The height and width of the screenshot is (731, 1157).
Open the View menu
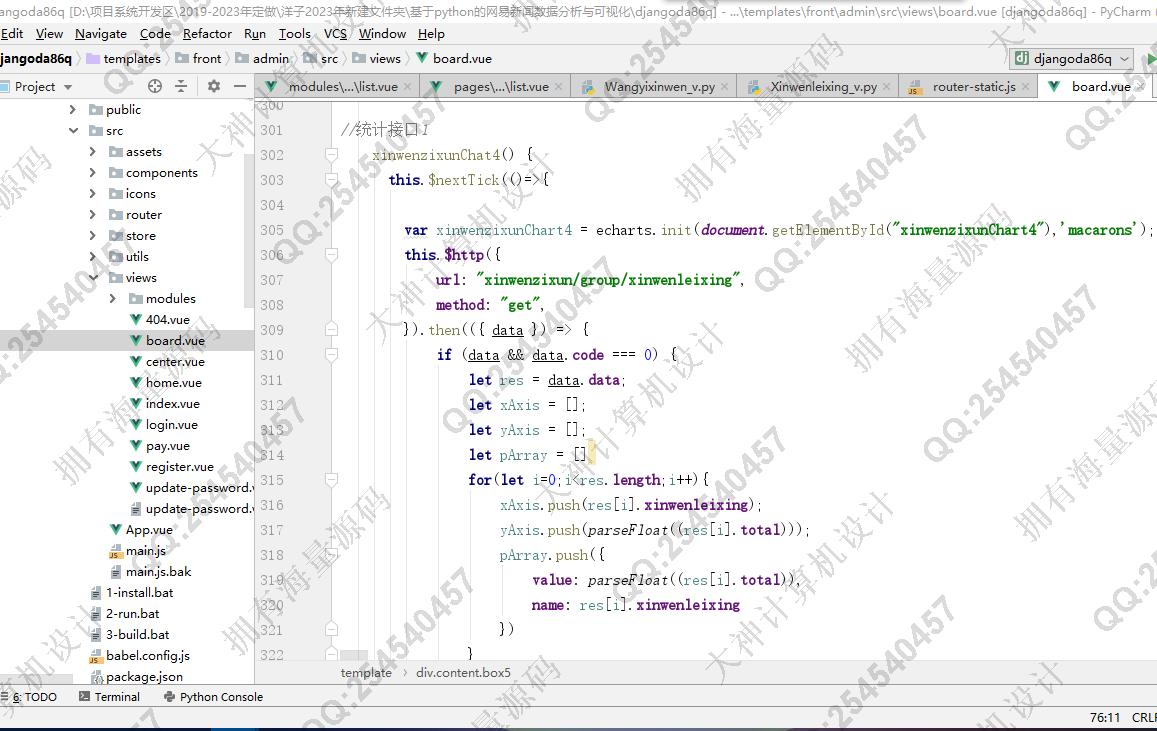49,34
